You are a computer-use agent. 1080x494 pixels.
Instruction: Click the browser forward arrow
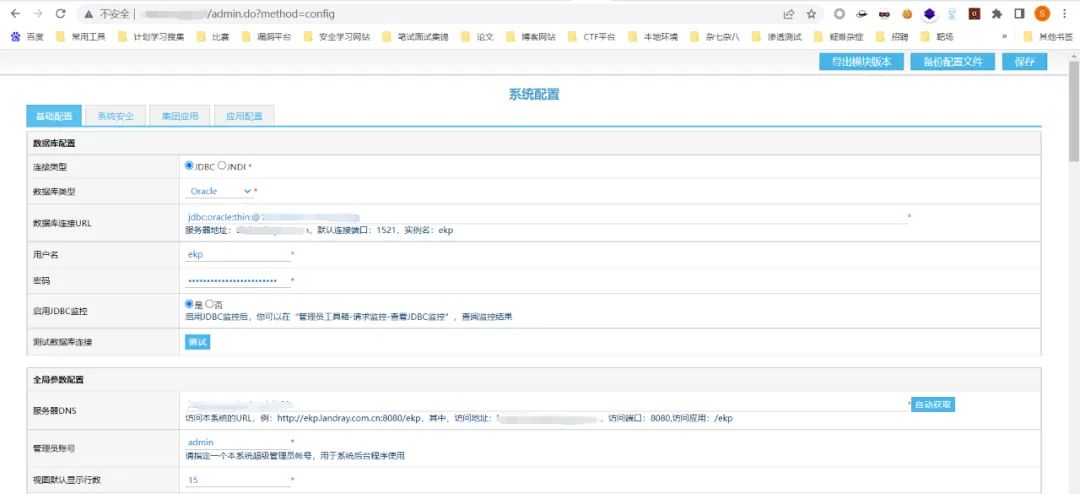37,14
